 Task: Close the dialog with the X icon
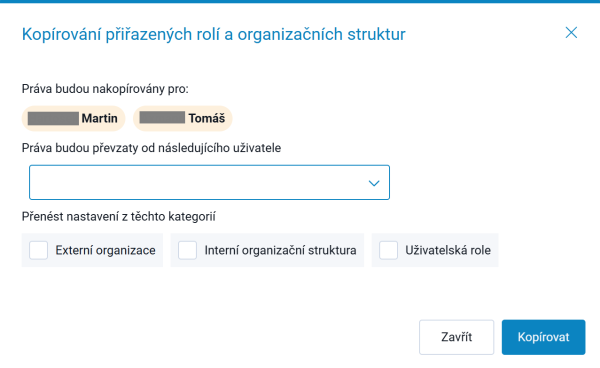click(x=571, y=33)
